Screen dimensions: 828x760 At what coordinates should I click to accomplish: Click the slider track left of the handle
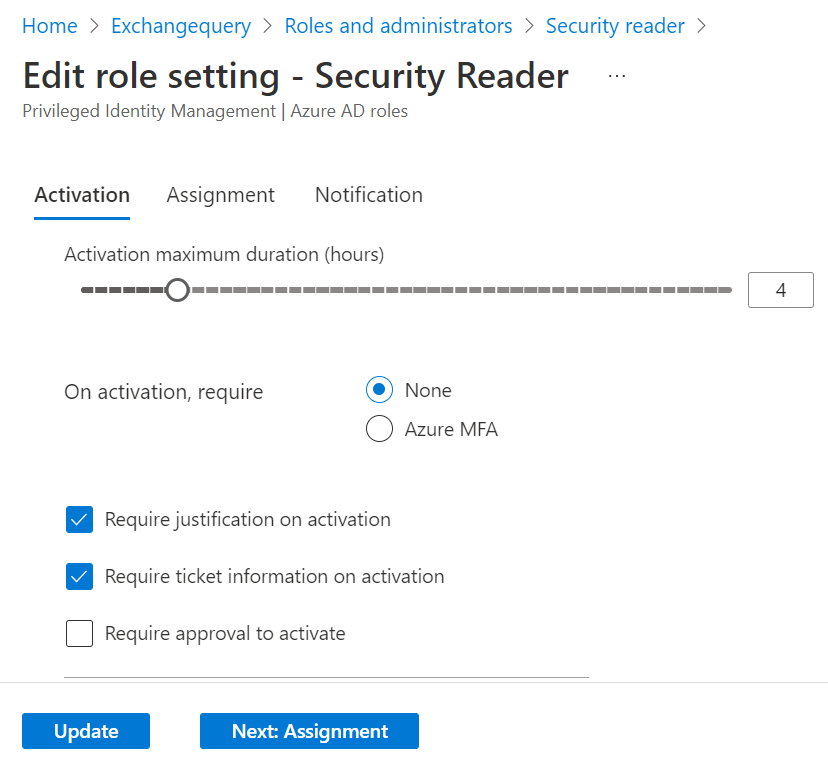click(x=120, y=290)
